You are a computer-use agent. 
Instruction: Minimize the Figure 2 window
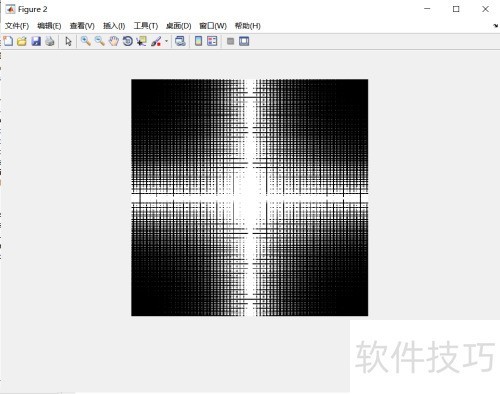[x=427, y=9]
